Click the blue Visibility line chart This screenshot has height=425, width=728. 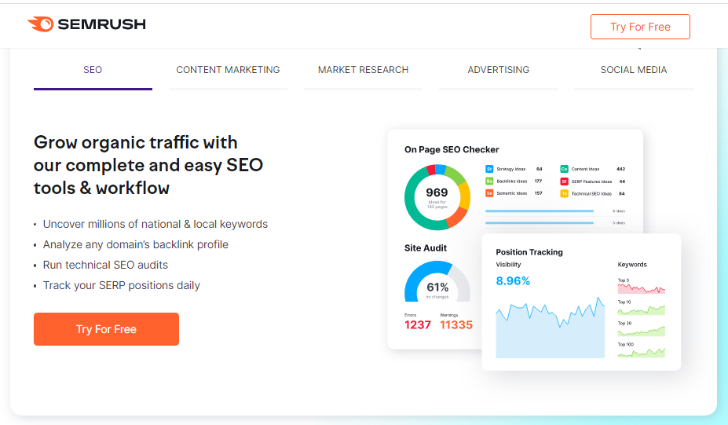click(550, 327)
